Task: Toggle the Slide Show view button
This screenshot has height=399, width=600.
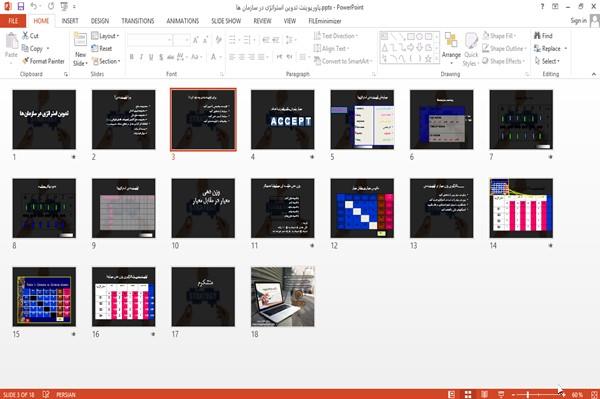Action: [501, 394]
